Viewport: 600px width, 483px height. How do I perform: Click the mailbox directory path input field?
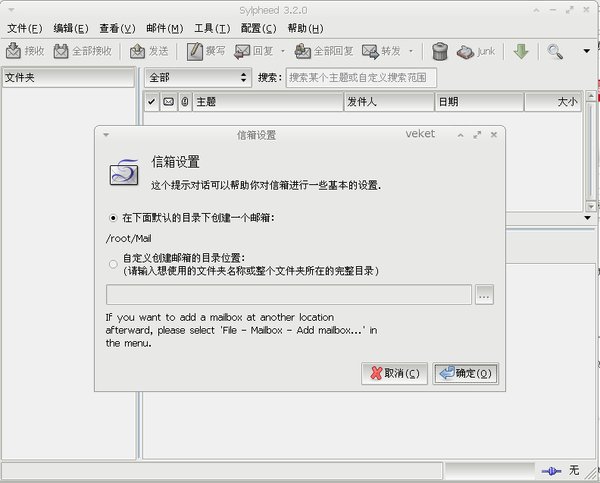289,294
